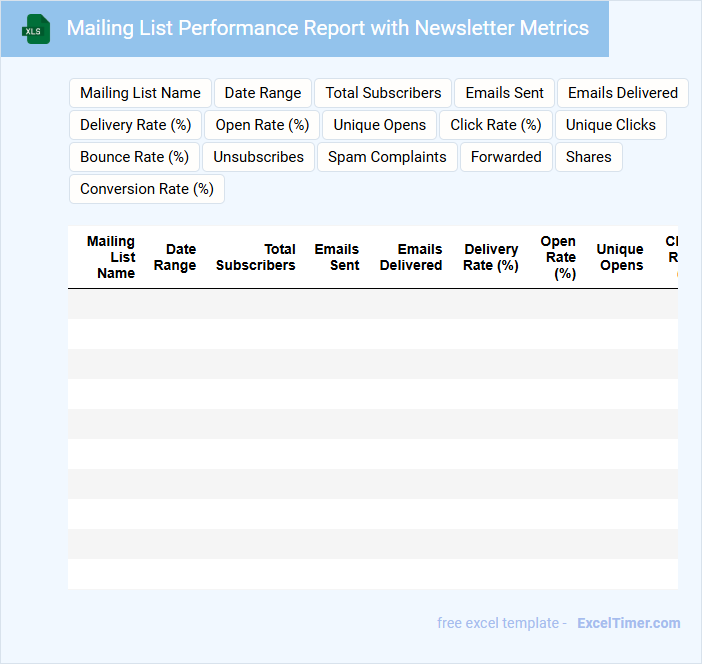Click the Spam Complaints tag
The width and height of the screenshot is (702, 664).
coord(387,157)
